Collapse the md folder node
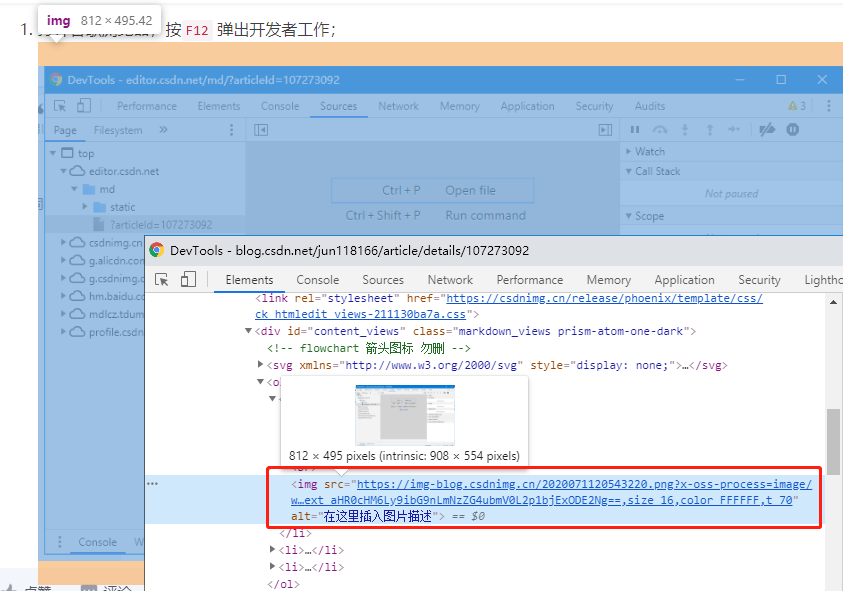Image resolution: width=843 pixels, height=591 pixels. pyautogui.click(x=74, y=189)
